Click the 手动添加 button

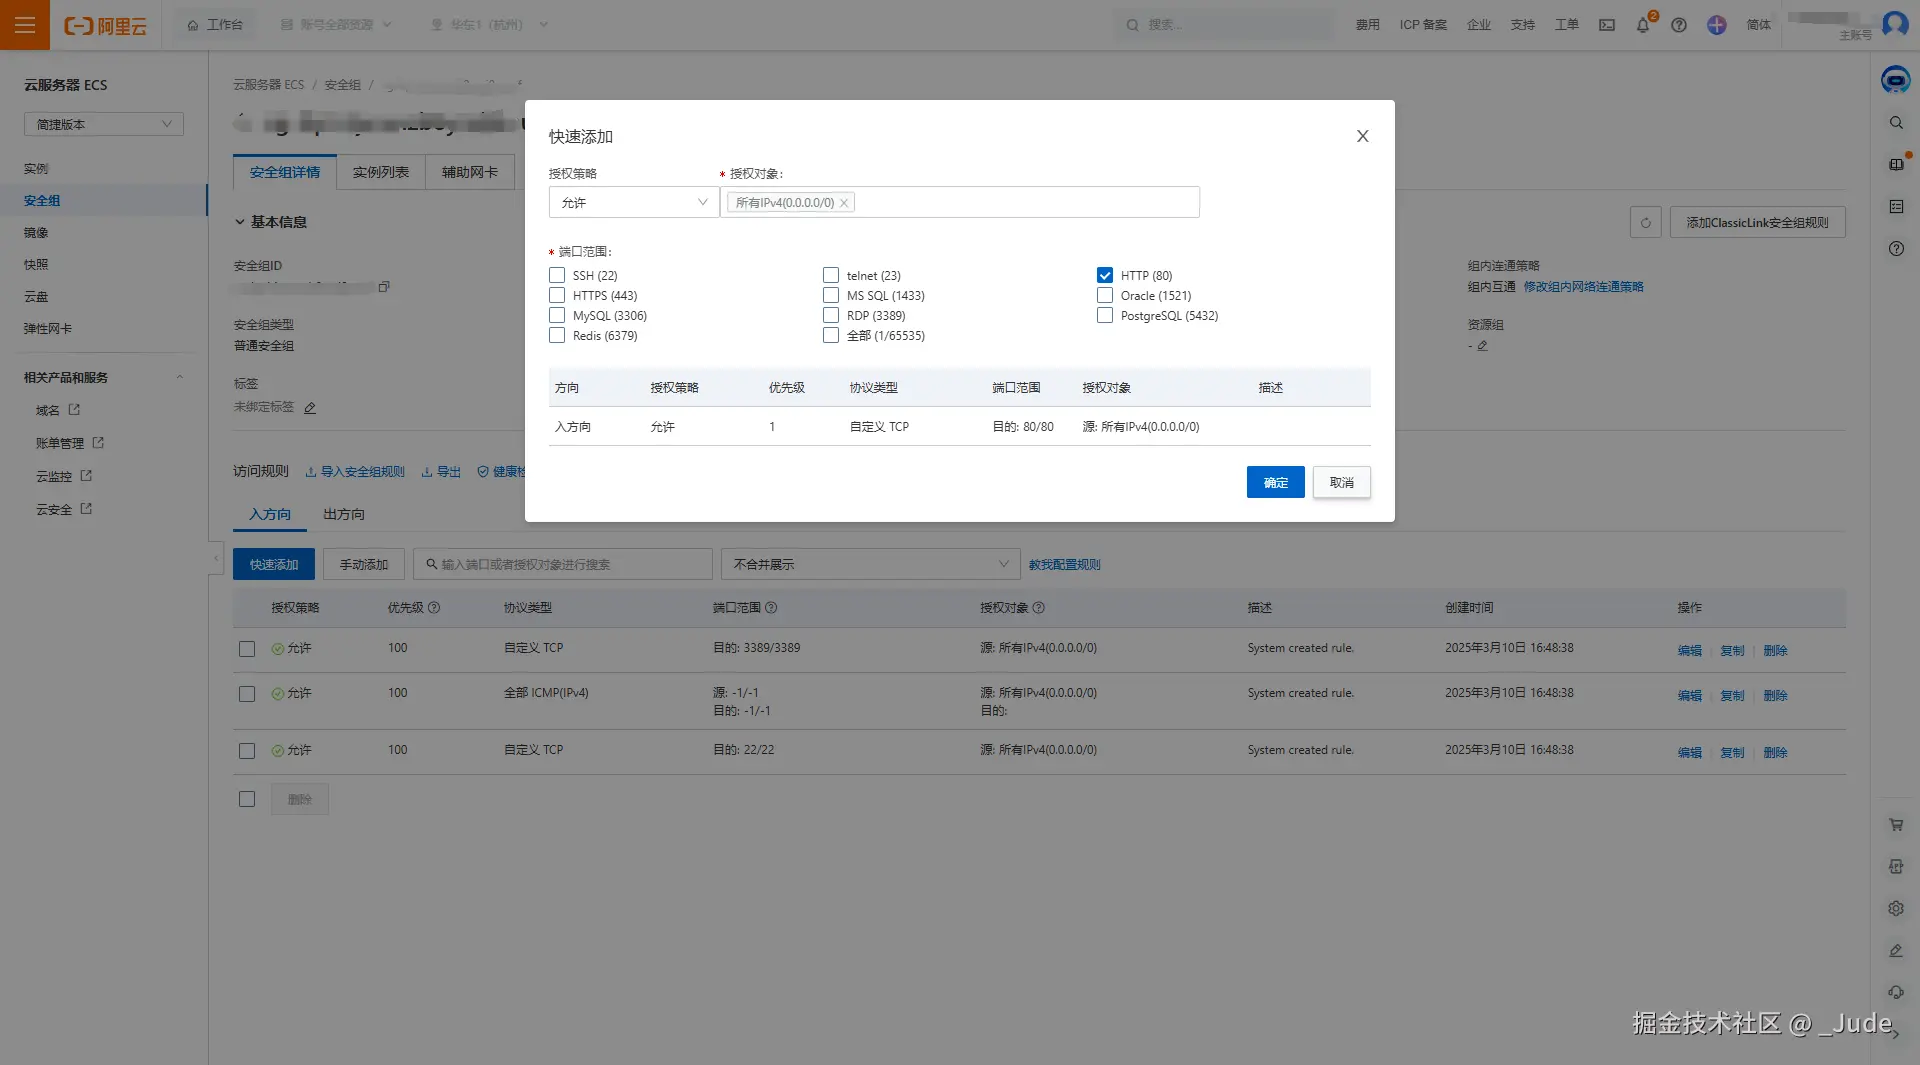pyautogui.click(x=364, y=564)
